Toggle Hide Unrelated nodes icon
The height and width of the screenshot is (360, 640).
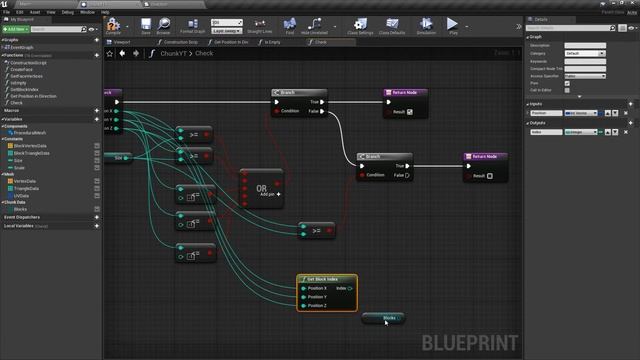[x=314, y=26]
